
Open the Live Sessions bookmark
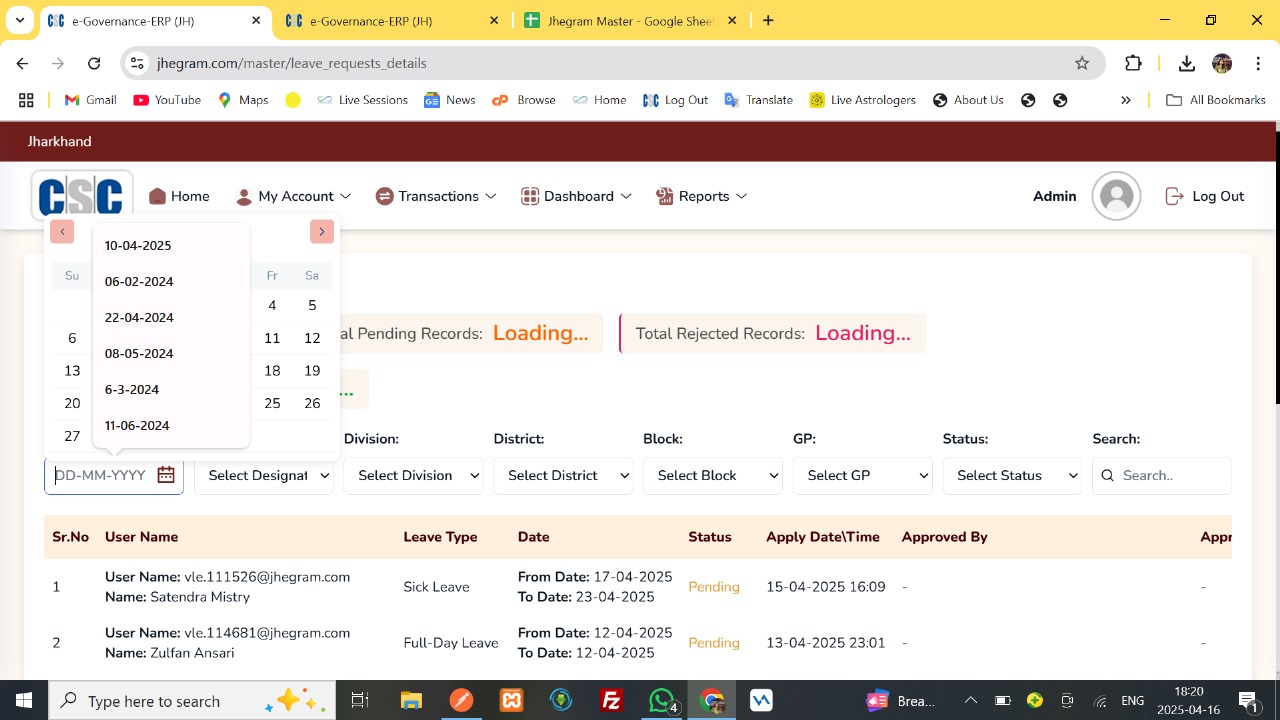click(362, 100)
